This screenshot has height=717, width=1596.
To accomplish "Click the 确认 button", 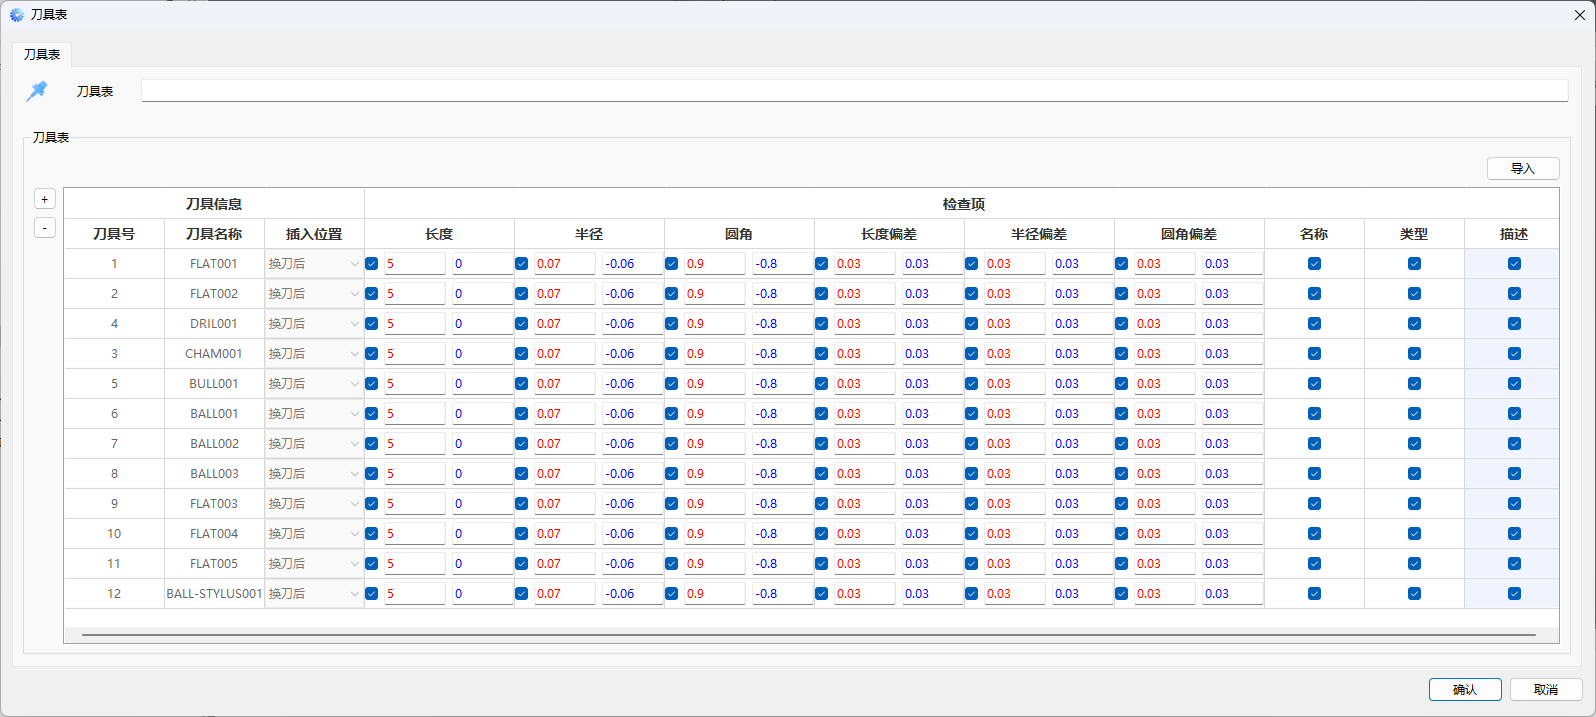I will click(1465, 689).
